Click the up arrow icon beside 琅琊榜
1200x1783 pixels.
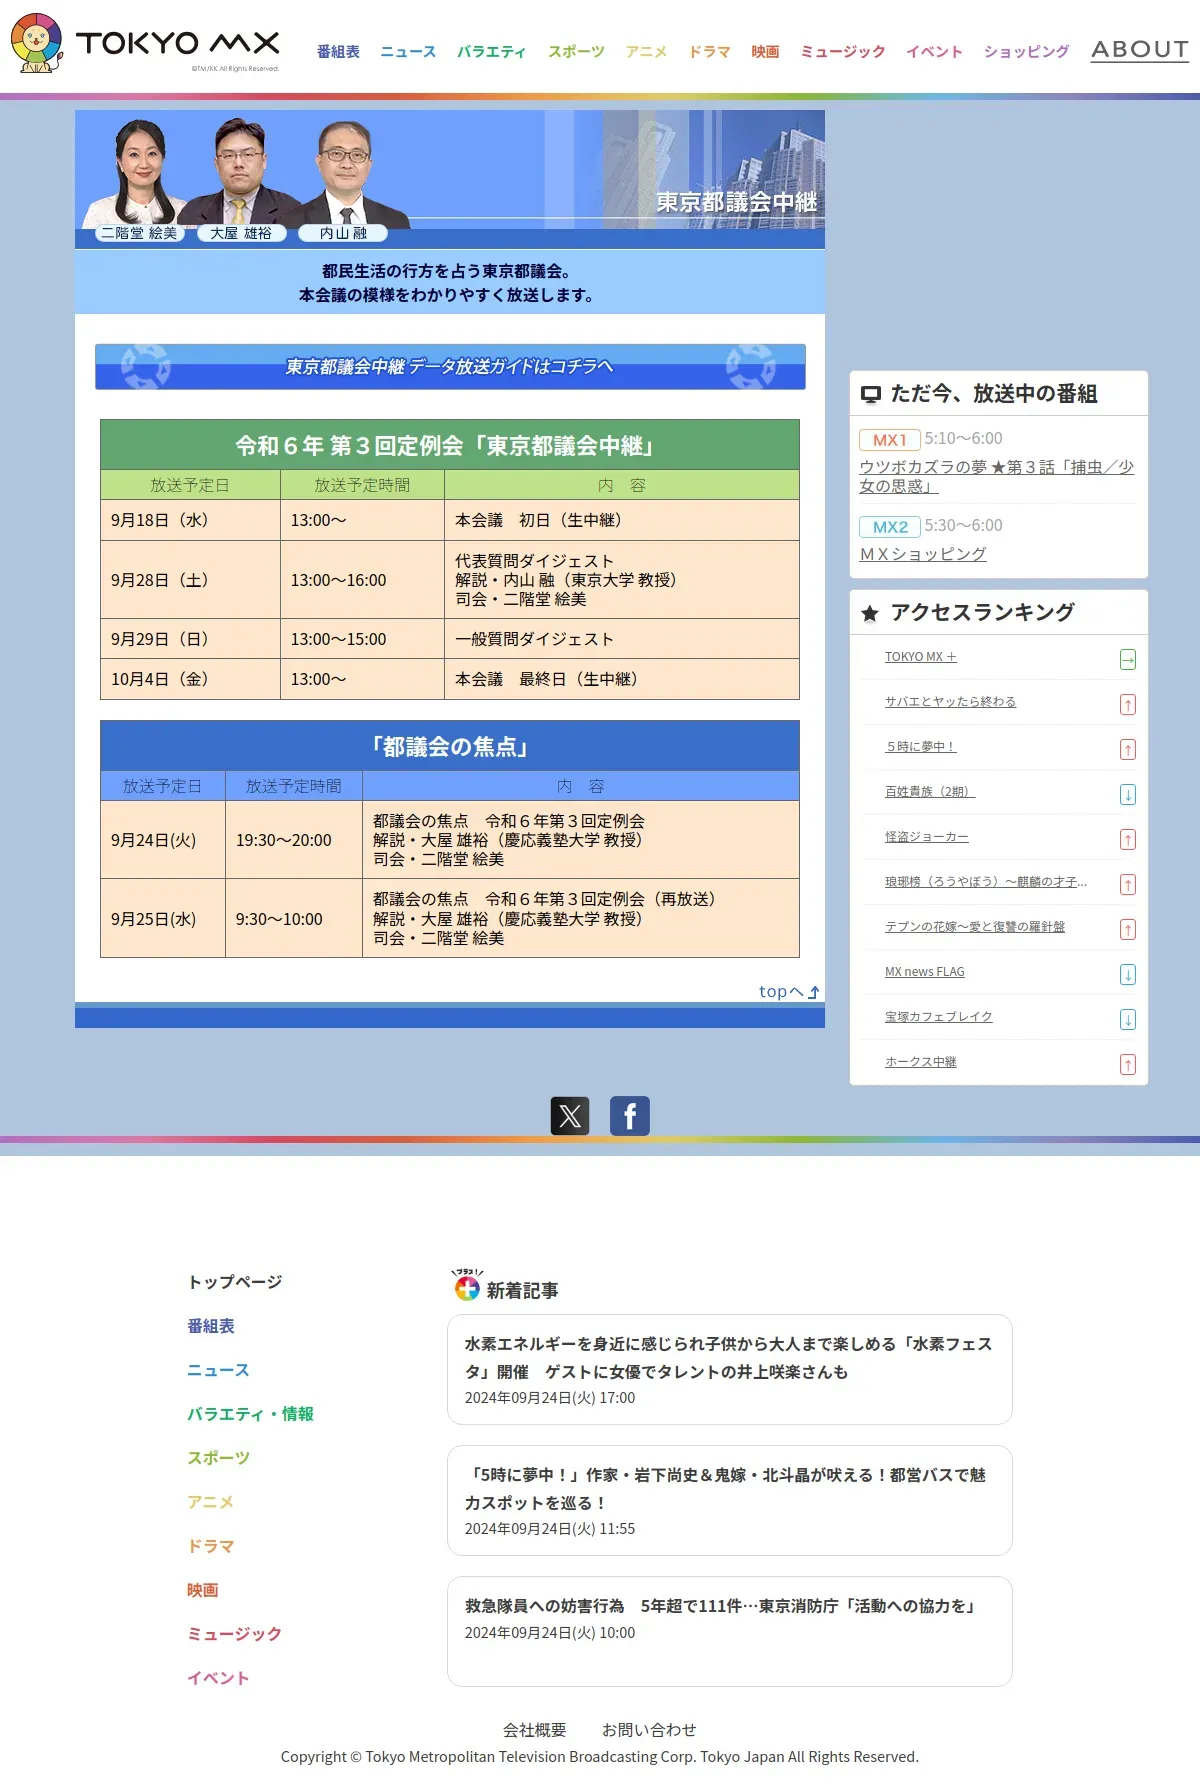tap(1128, 884)
